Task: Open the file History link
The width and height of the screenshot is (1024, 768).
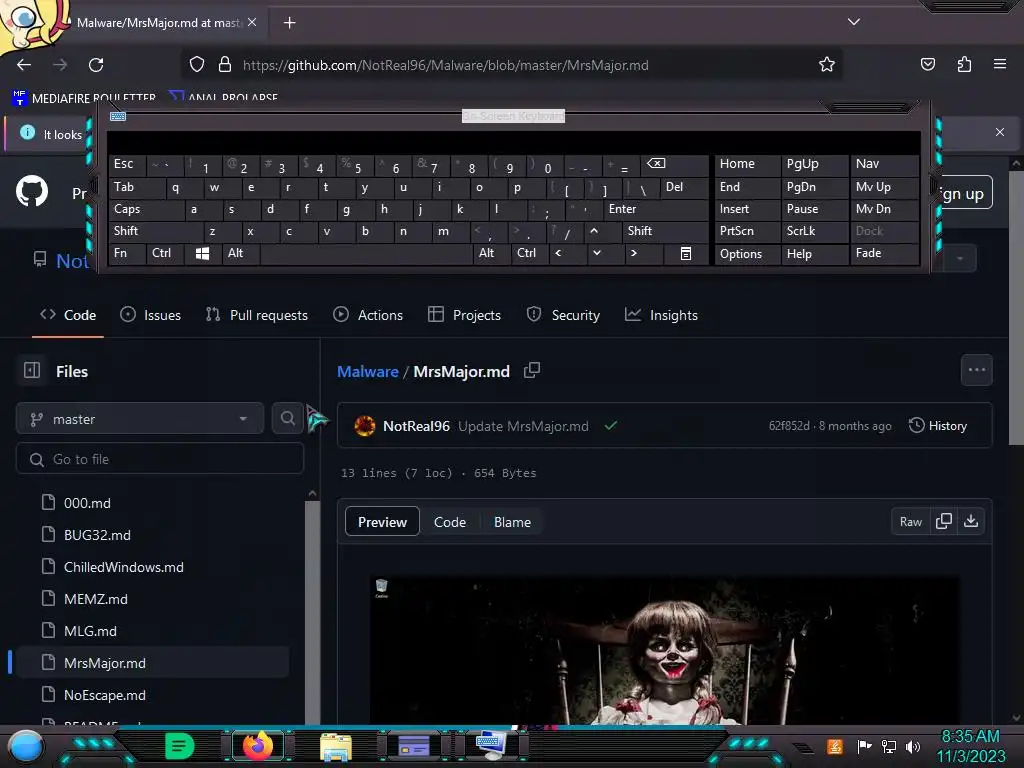Action: coord(938,426)
